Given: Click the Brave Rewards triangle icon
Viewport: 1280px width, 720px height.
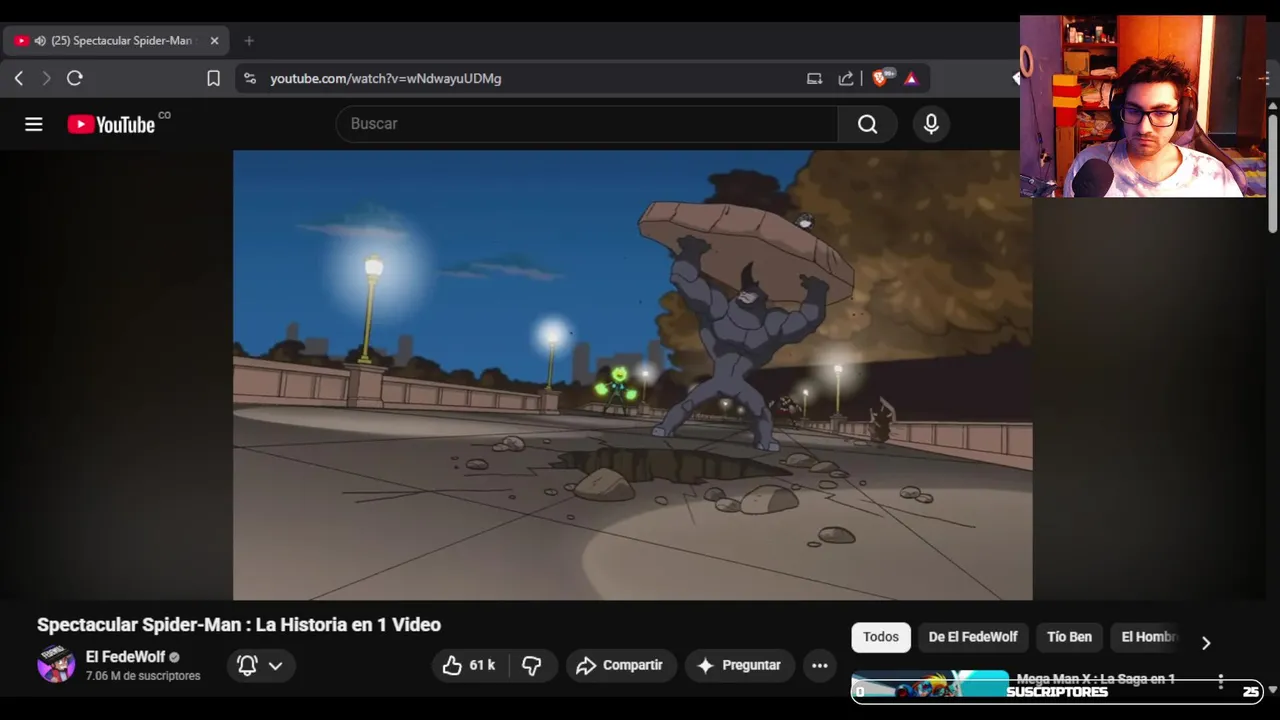Looking at the screenshot, I should (911, 78).
